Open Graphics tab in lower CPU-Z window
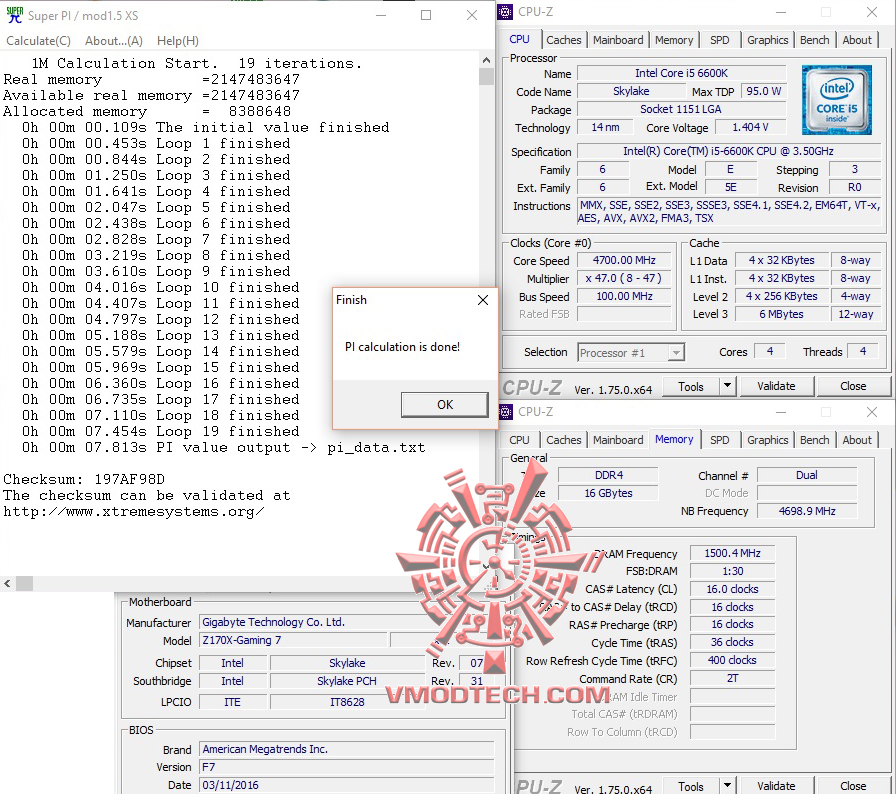Image resolution: width=896 pixels, height=794 pixels. point(767,440)
